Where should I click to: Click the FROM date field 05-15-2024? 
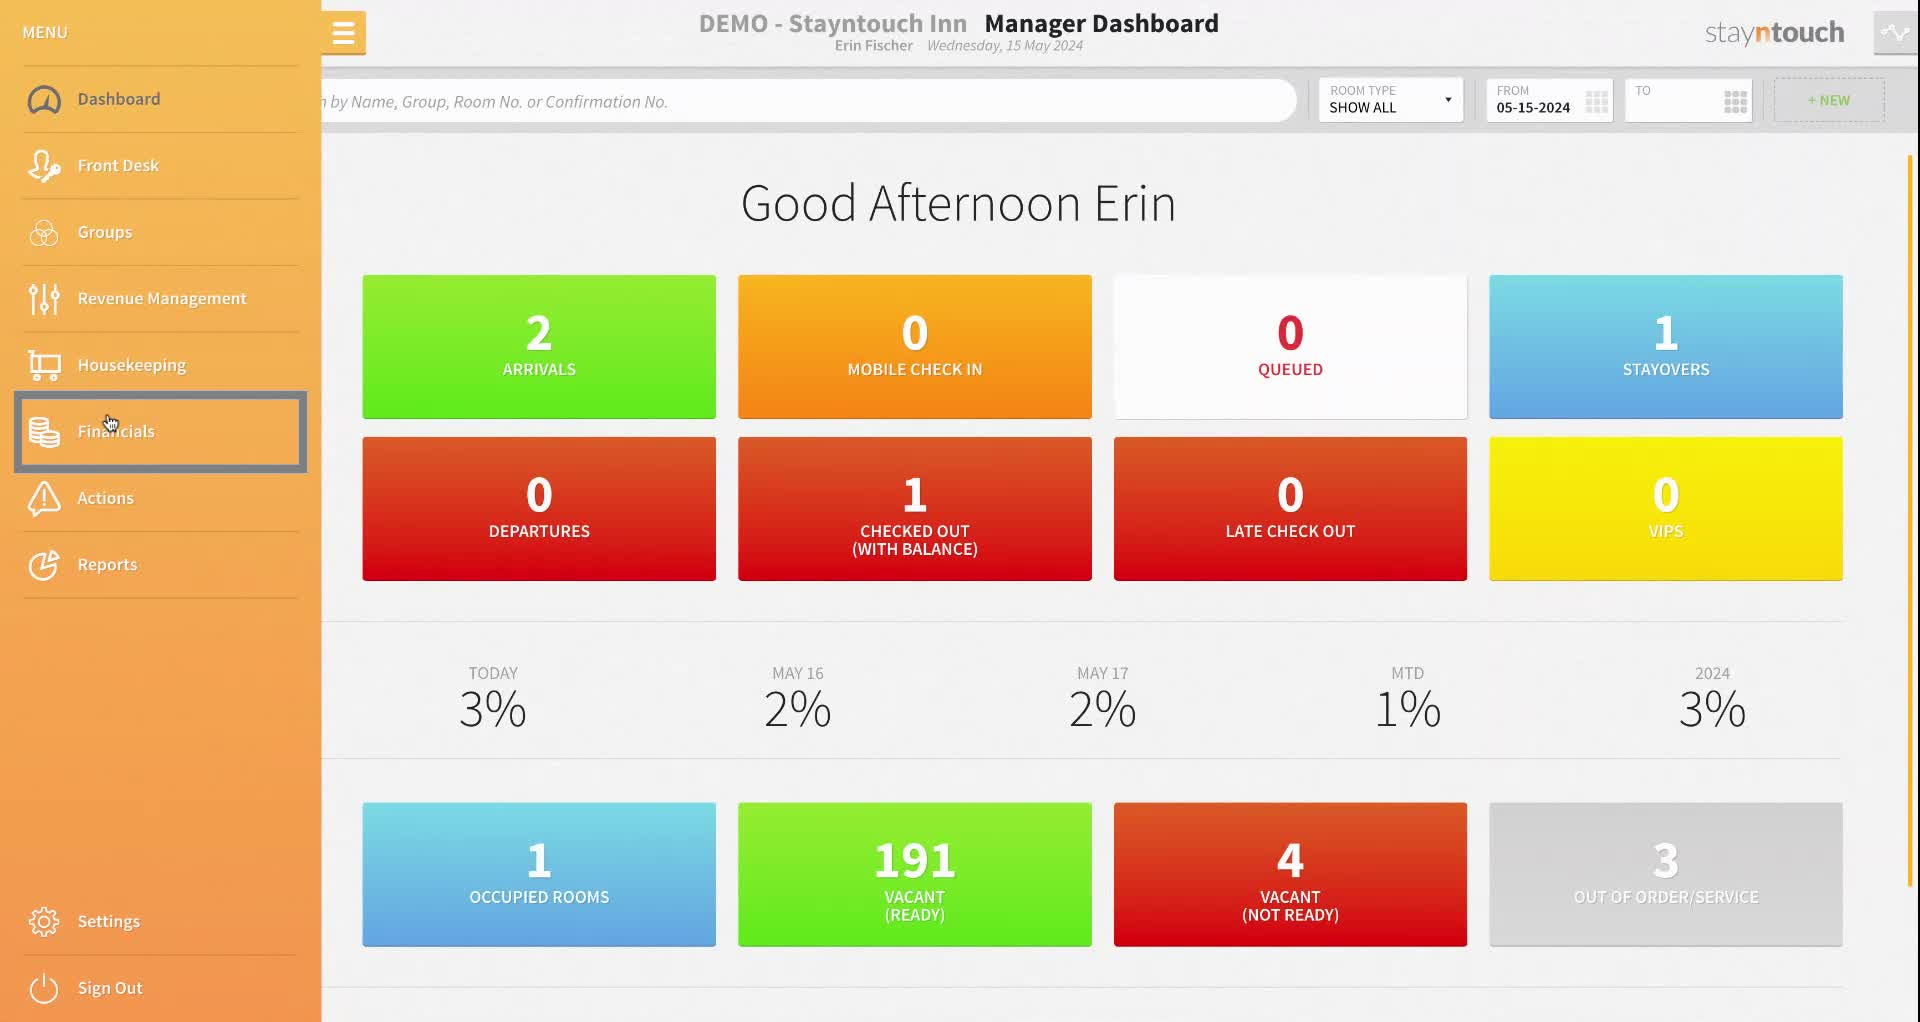click(1549, 100)
